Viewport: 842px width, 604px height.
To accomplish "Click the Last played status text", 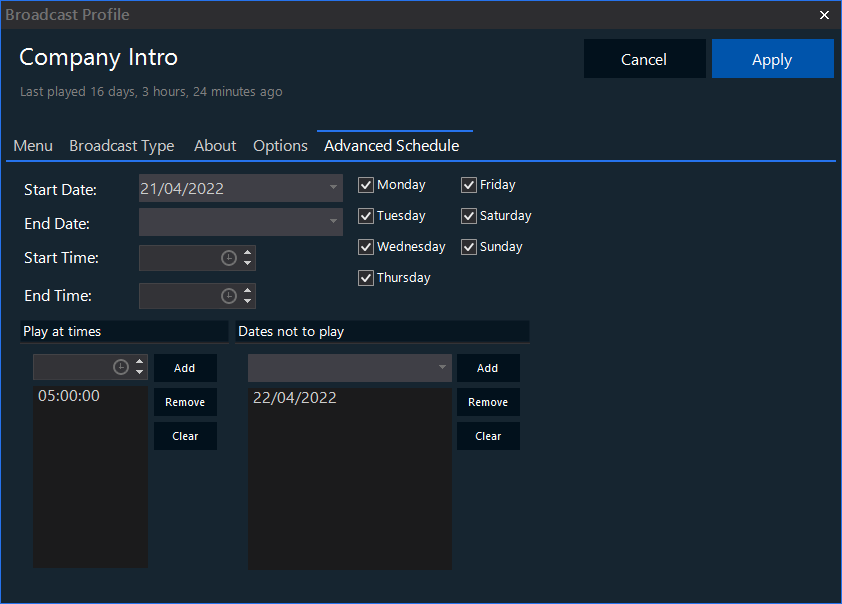I will [151, 92].
